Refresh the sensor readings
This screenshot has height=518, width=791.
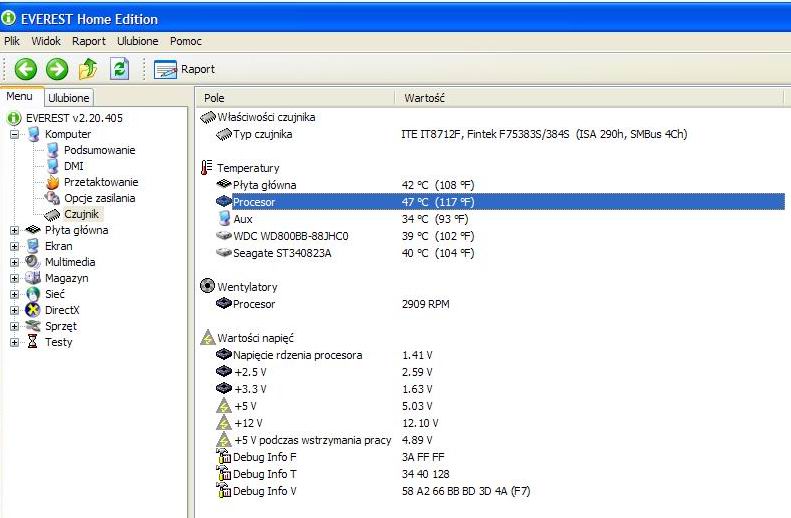(120, 69)
